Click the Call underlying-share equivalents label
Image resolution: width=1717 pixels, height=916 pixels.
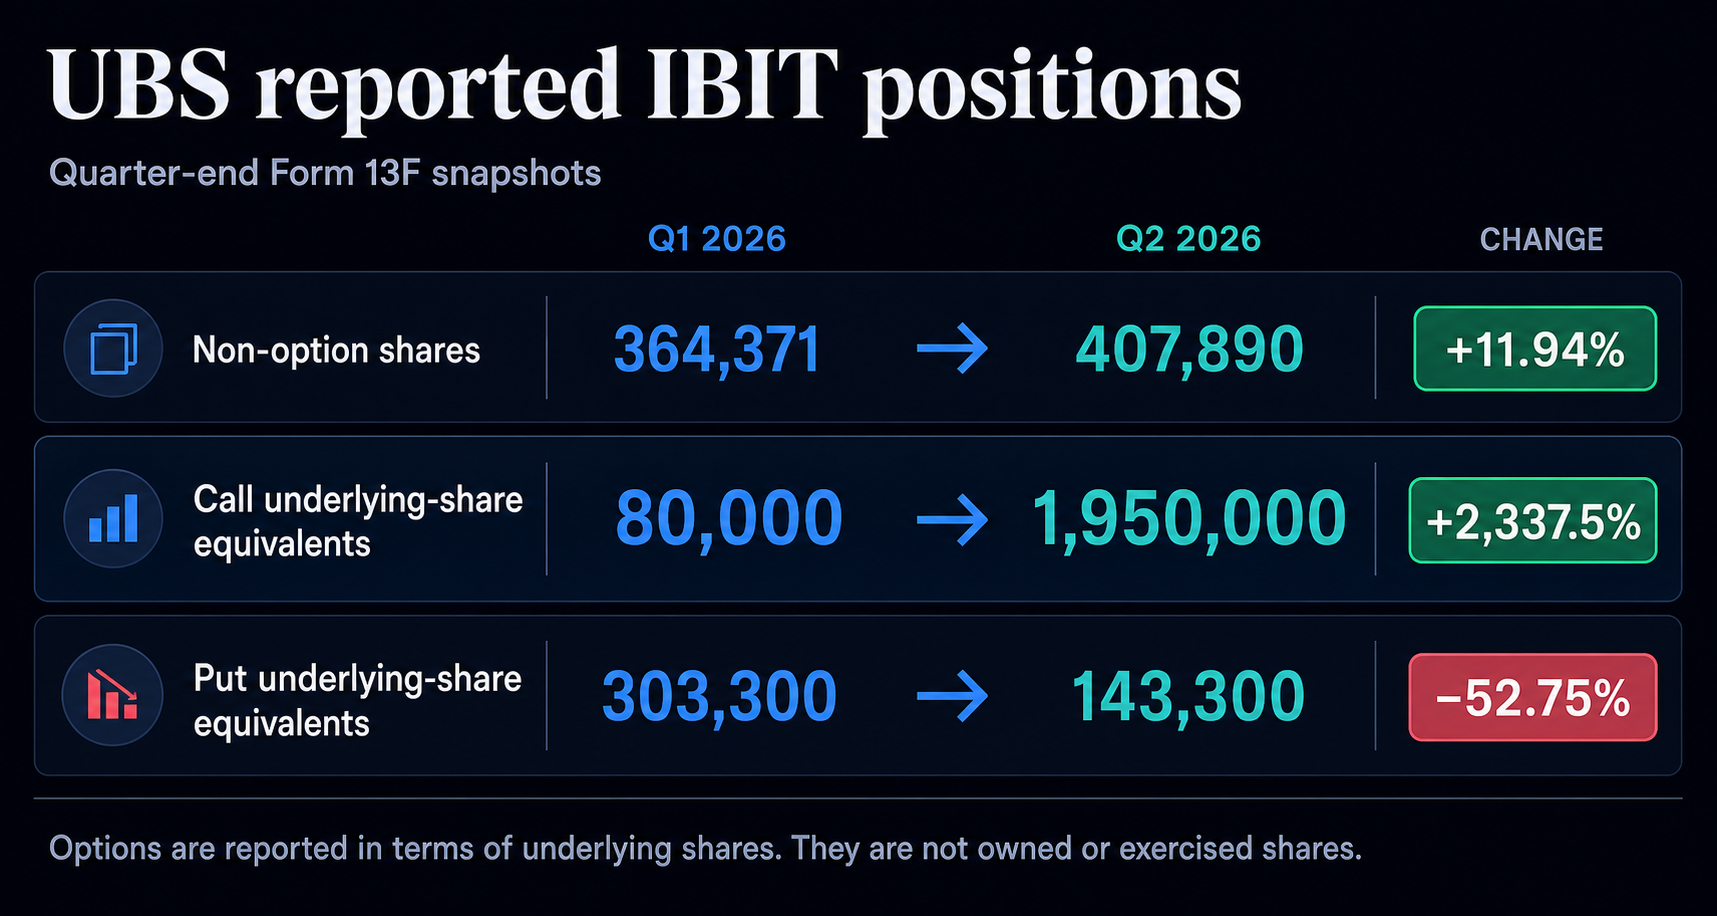click(358, 521)
